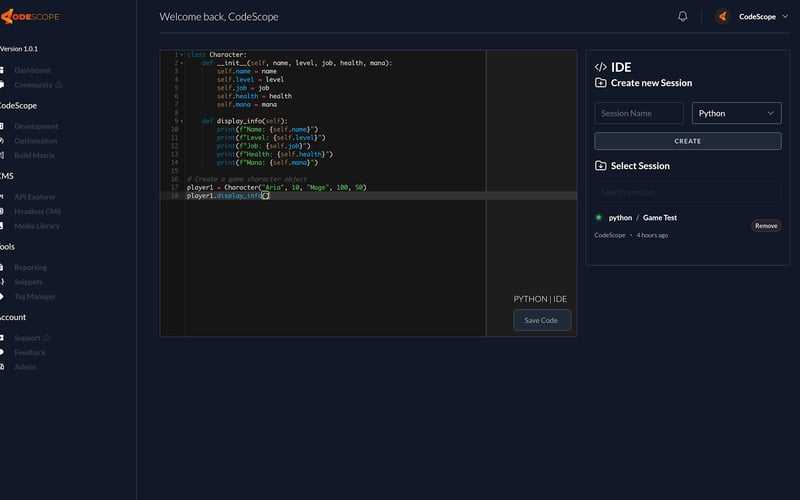The image size is (800, 500).
Task: Open Media Library
Action: (x=37, y=226)
